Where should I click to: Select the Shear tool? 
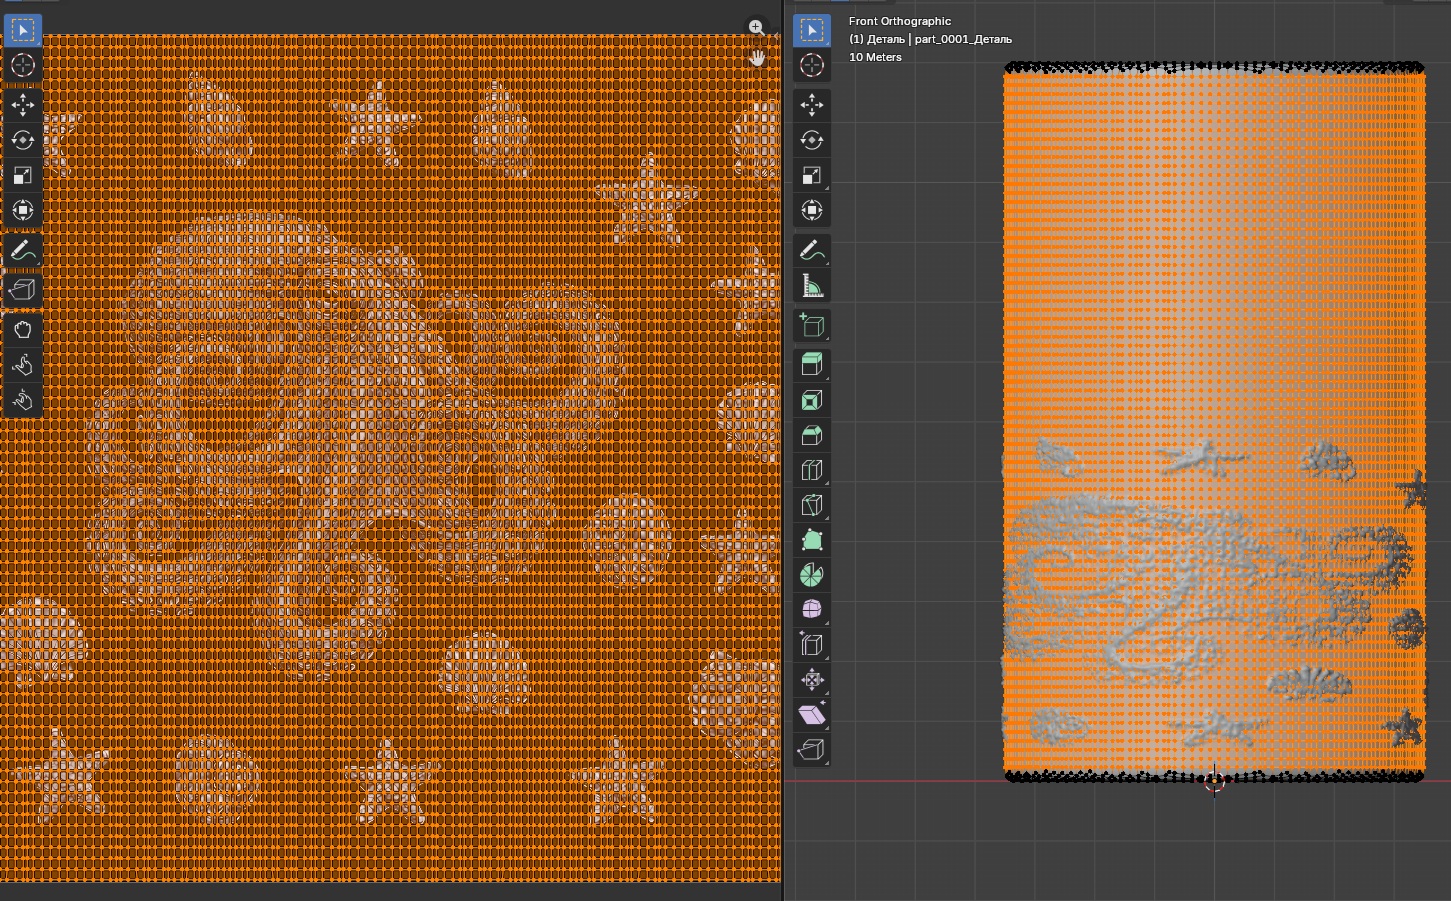(812, 715)
